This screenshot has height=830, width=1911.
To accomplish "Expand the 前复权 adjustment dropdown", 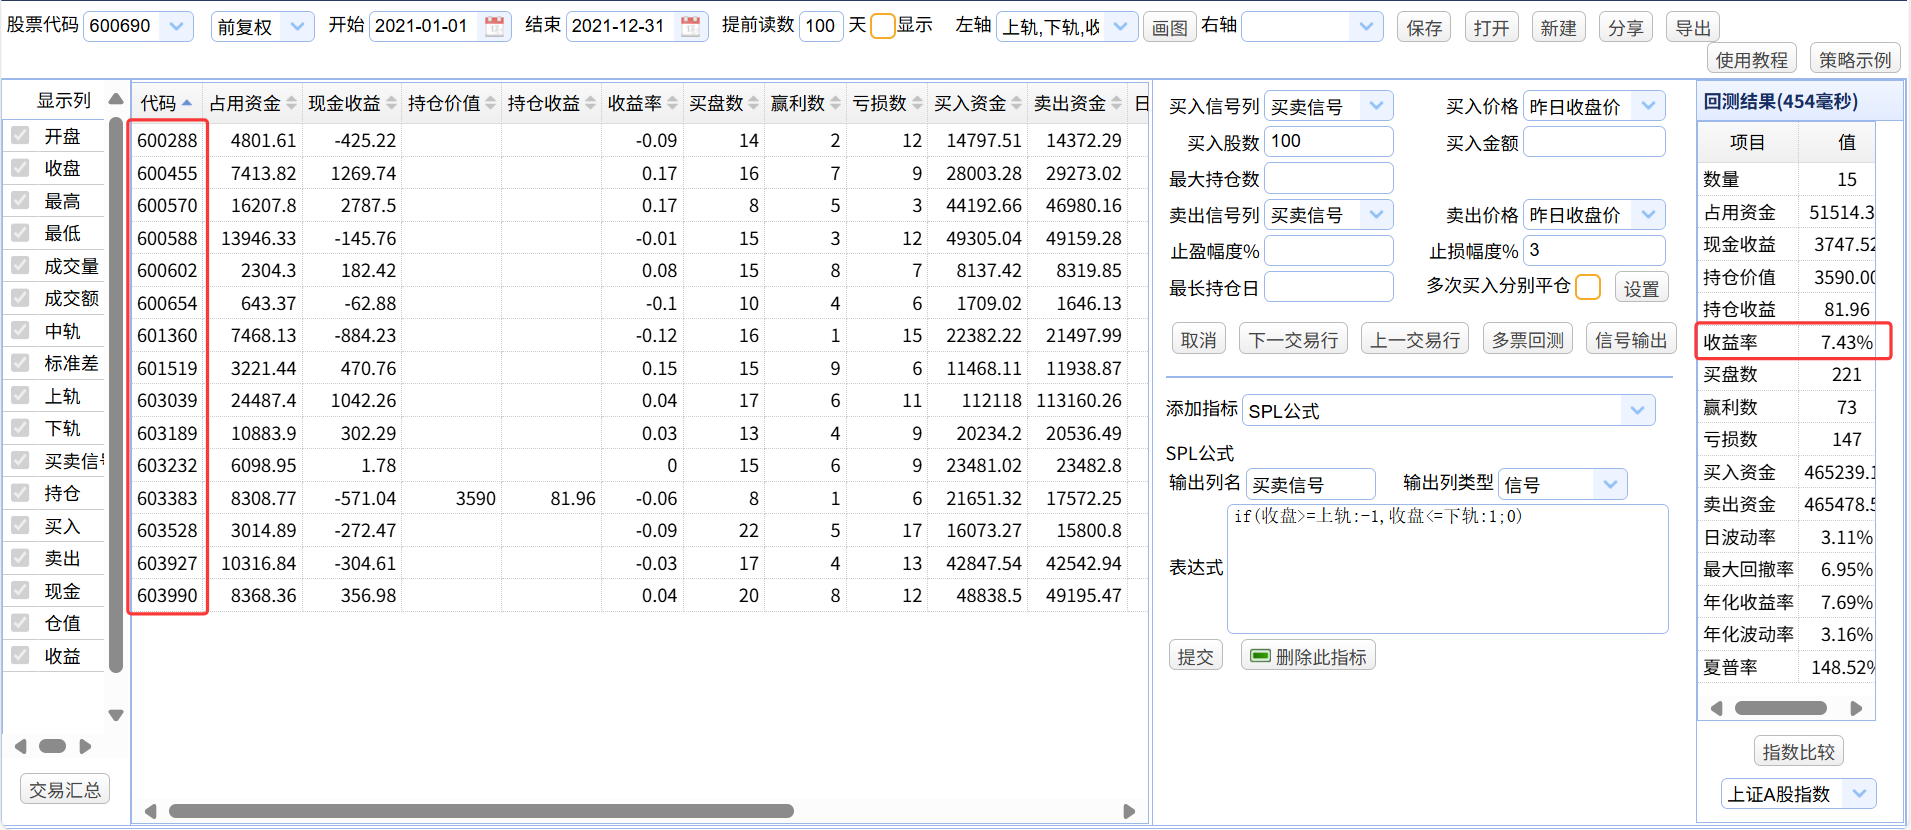I will click(296, 27).
